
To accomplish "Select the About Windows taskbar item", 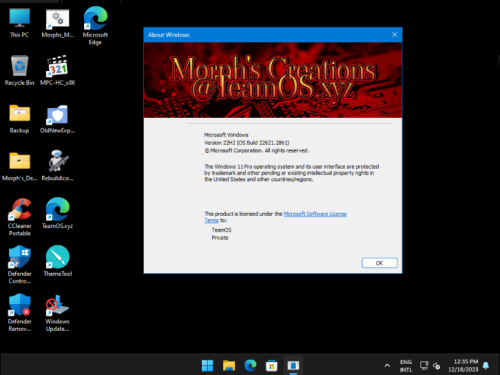I will [x=293, y=365].
